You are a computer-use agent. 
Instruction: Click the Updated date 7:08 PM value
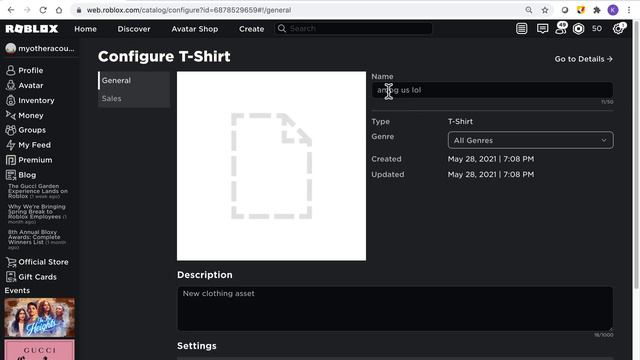[491, 174]
